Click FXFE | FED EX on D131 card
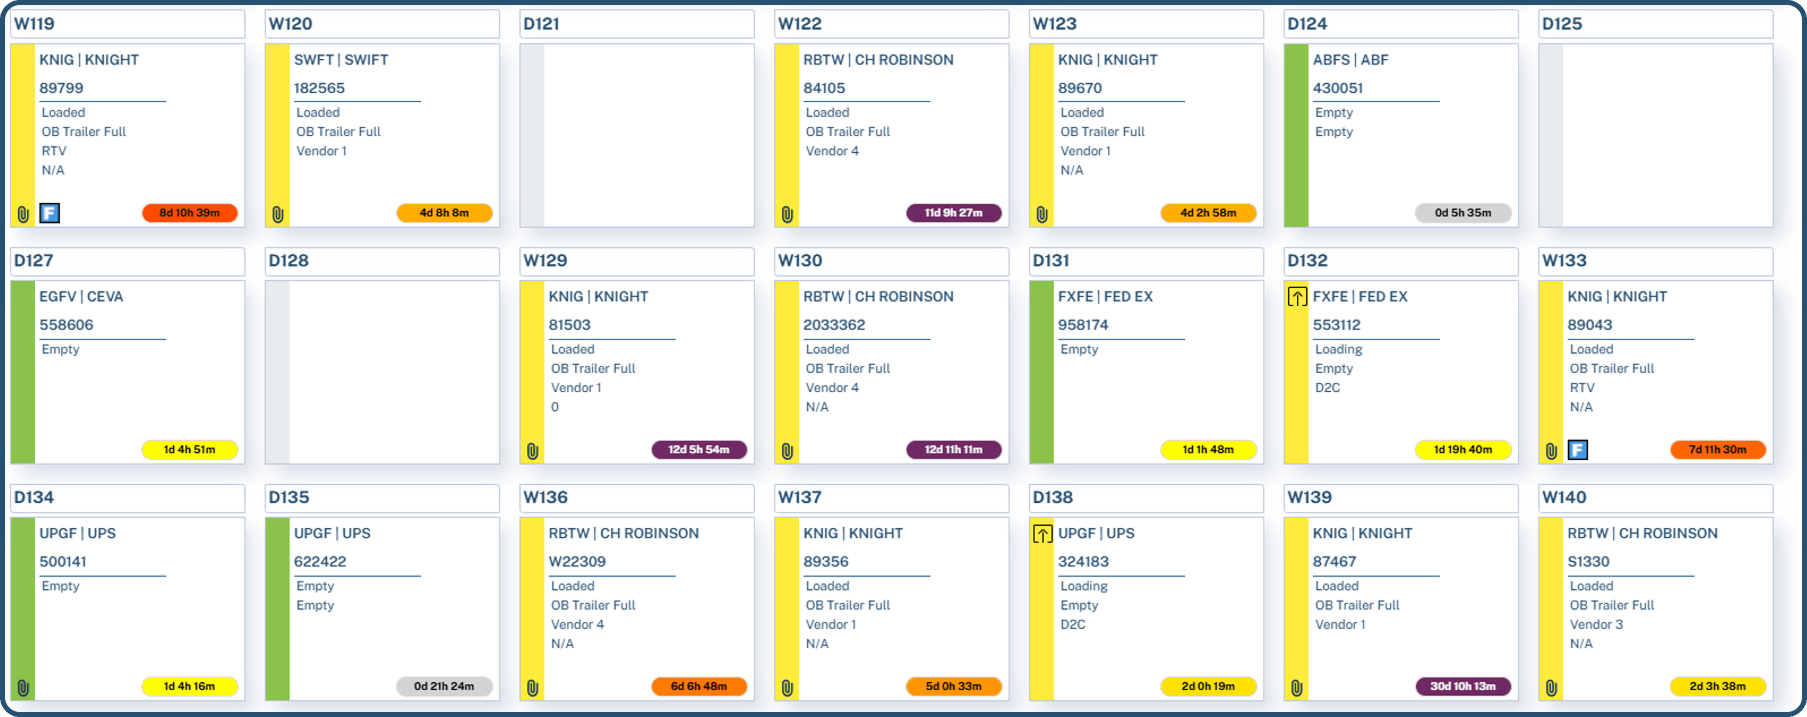 [x=1105, y=297]
